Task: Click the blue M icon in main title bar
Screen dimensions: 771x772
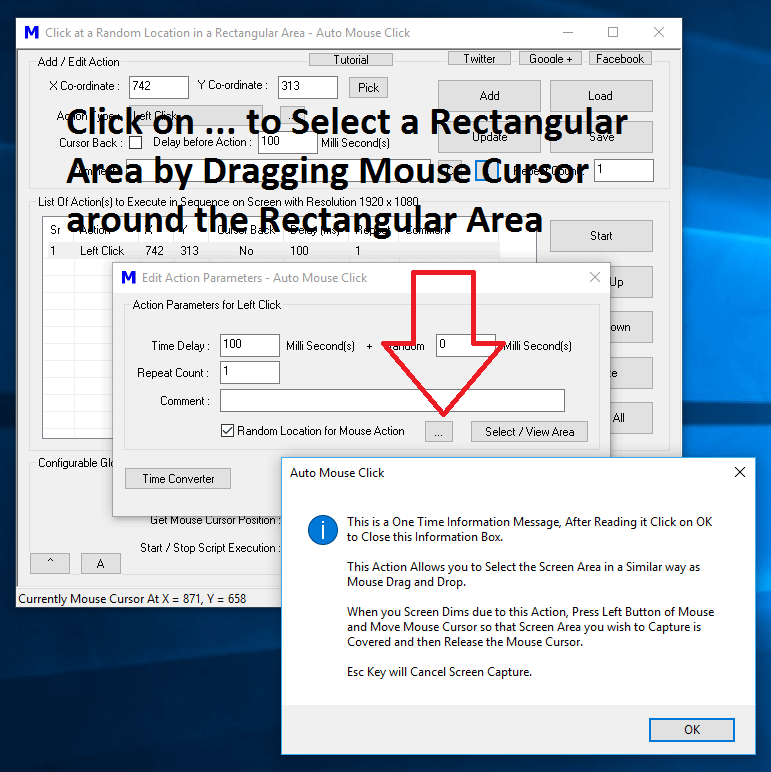Action: 32,32
